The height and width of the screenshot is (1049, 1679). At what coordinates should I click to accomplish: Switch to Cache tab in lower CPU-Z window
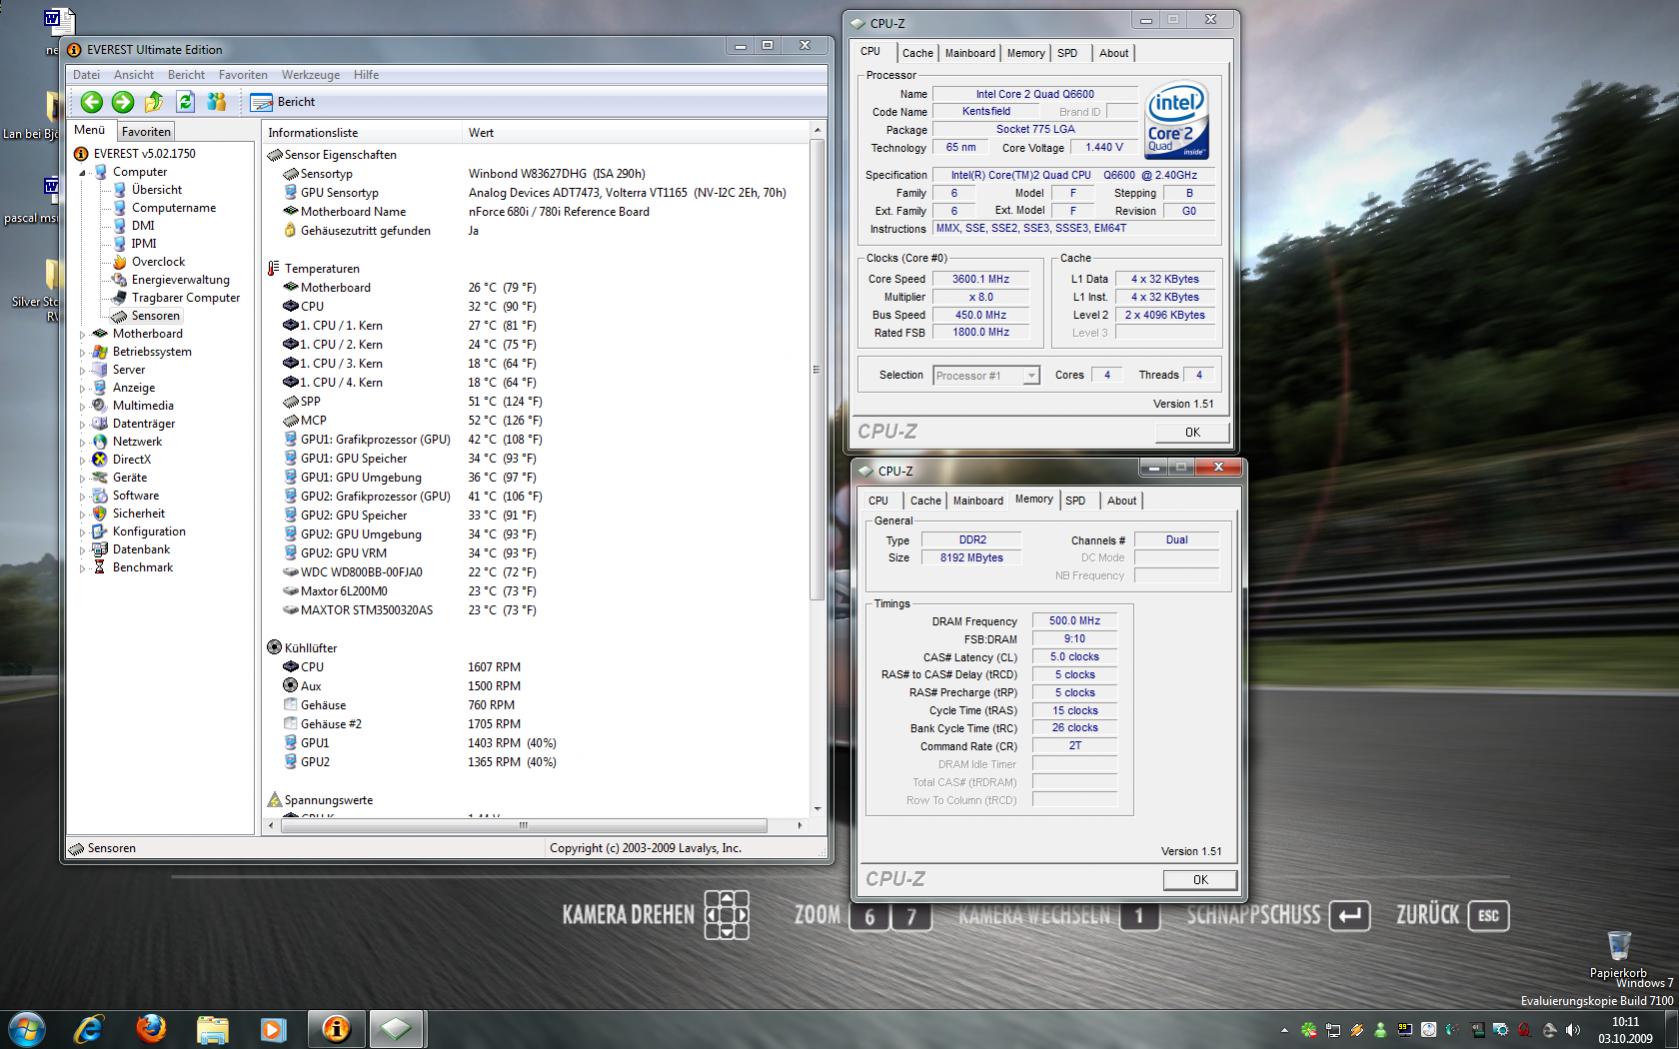pyautogui.click(x=925, y=501)
